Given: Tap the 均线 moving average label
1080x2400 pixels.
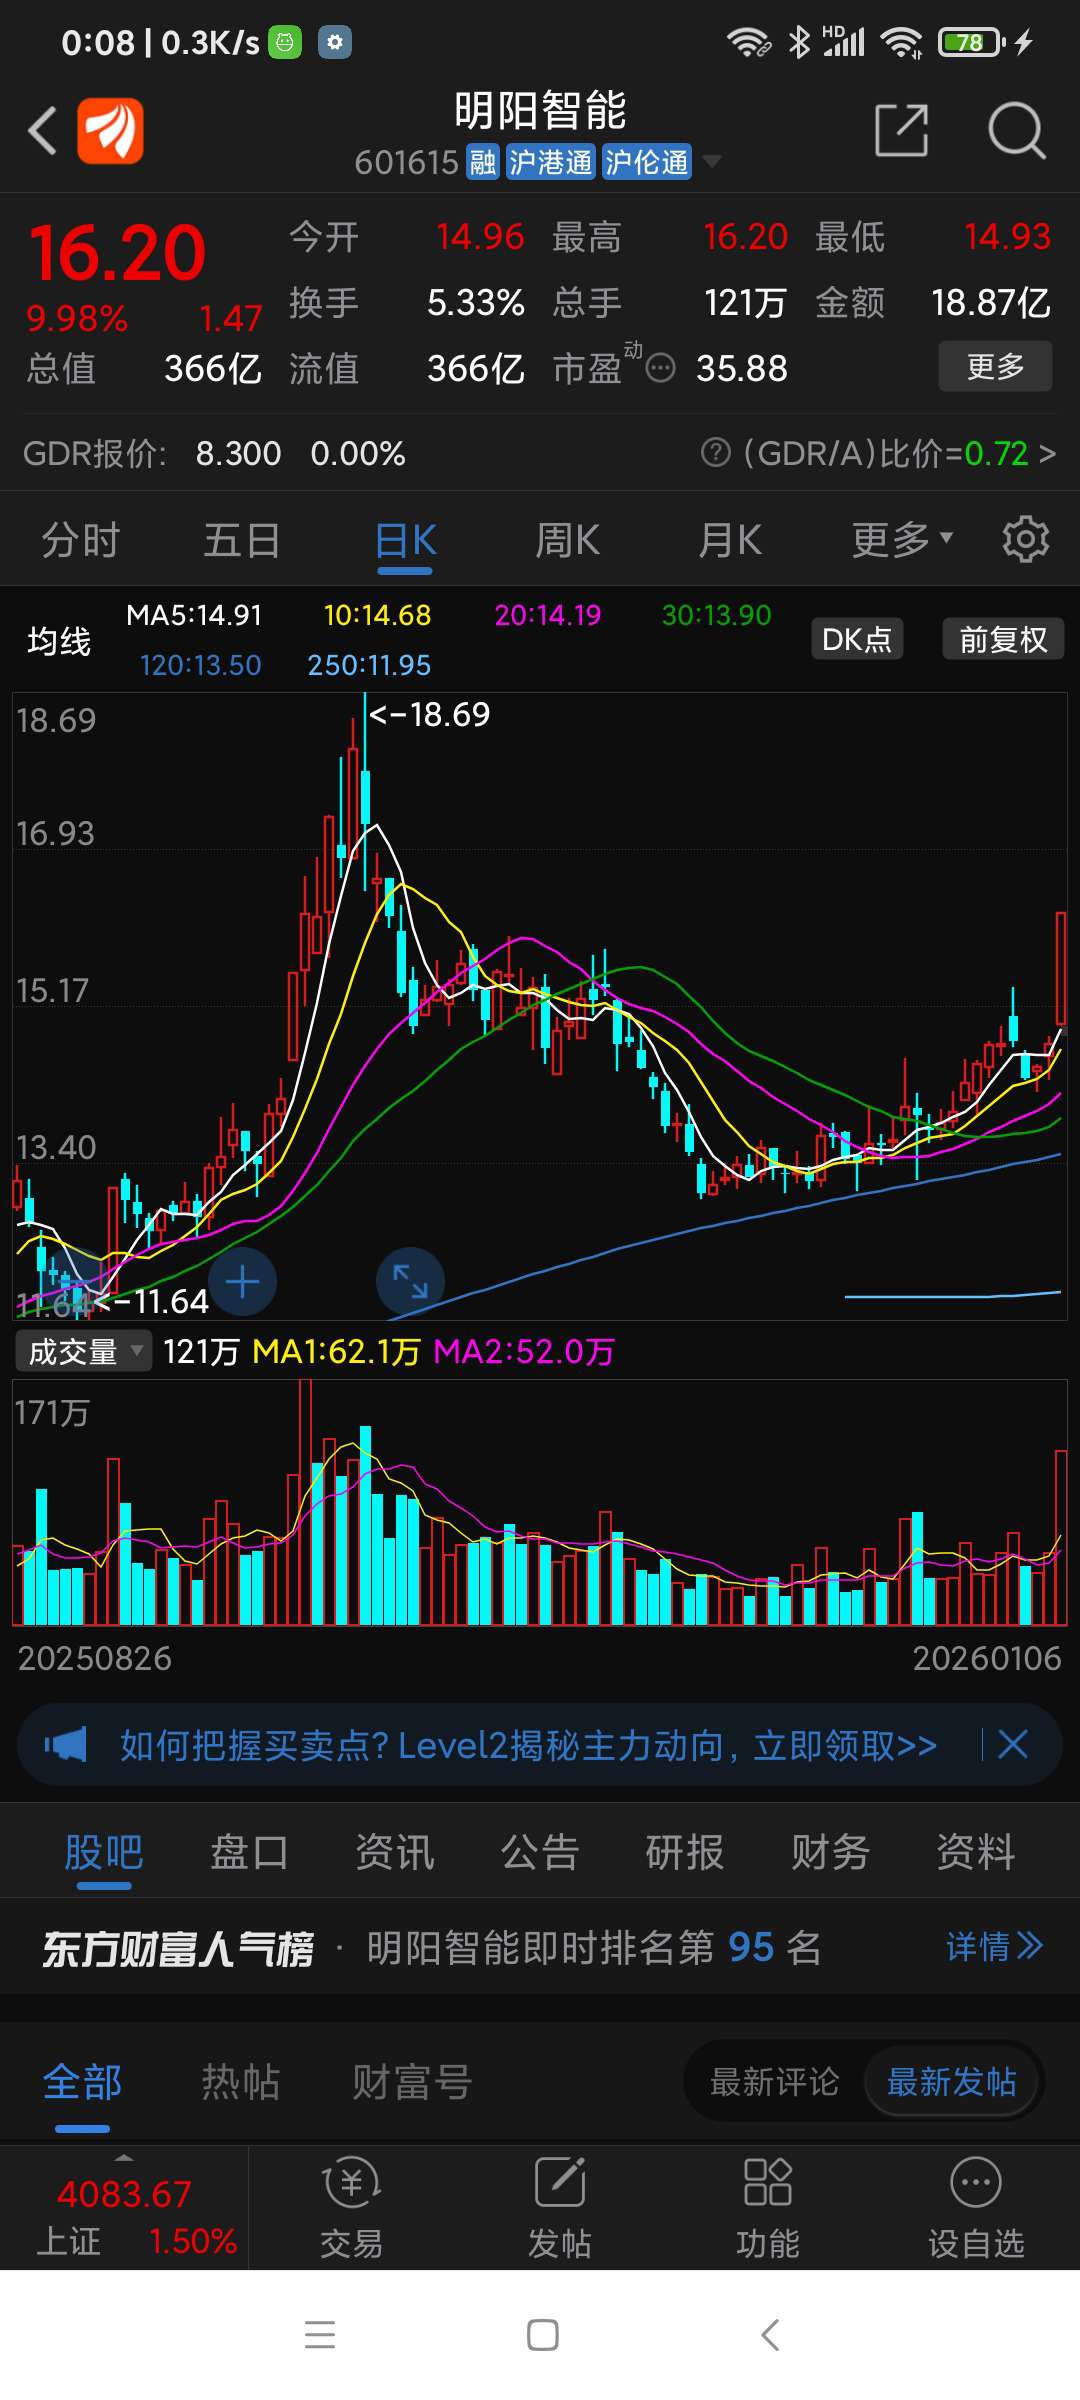Looking at the screenshot, I should (59, 641).
